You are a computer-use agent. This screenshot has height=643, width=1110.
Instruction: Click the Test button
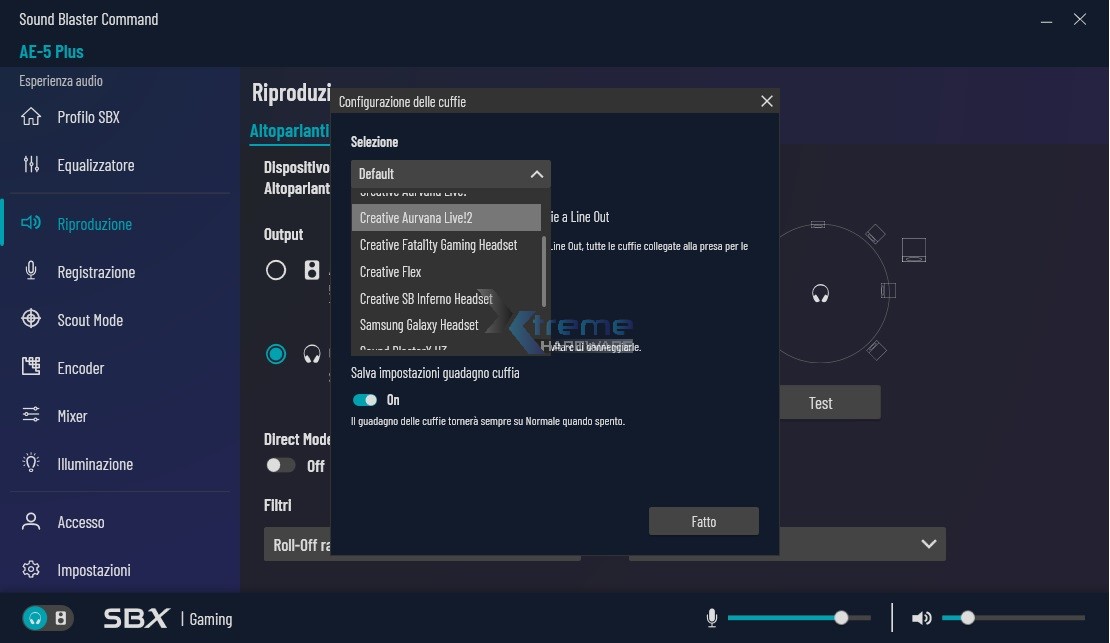coord(820,403)
